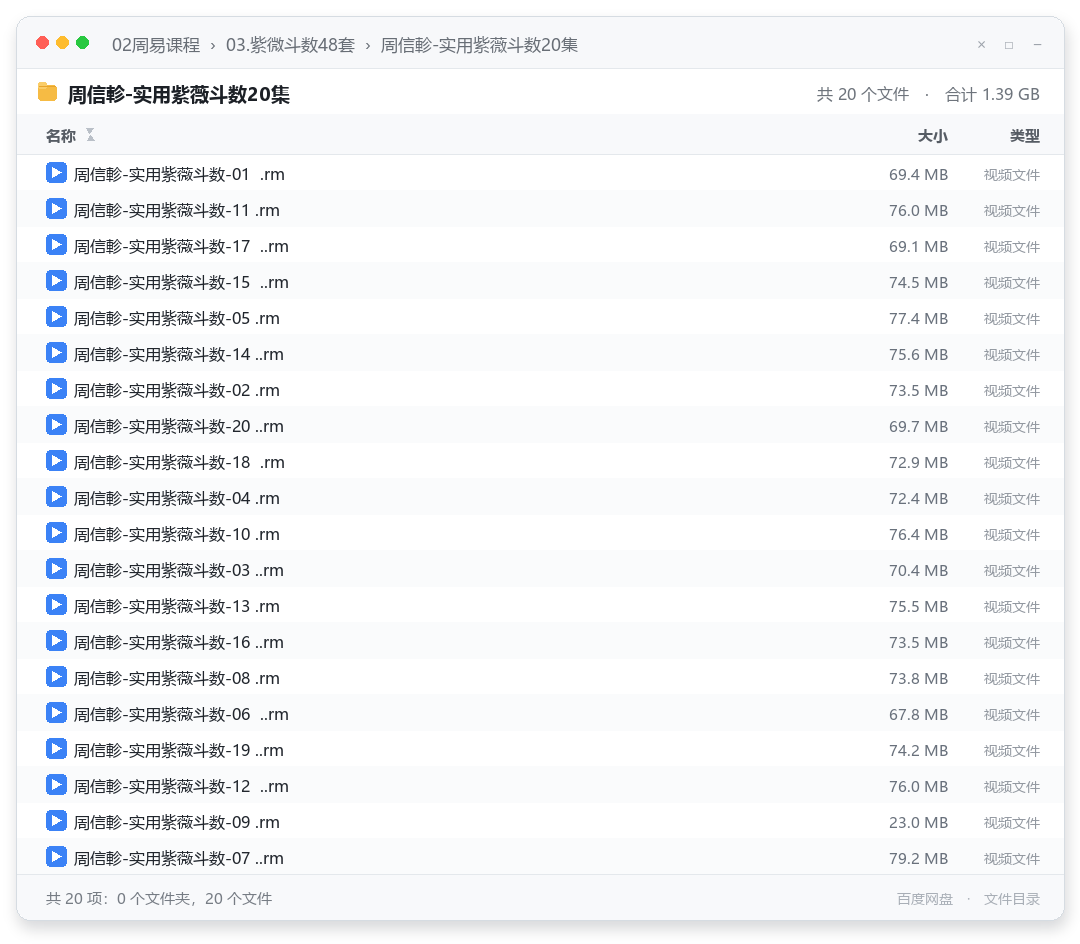
Task: Click the video icon for 周信畛-实用紫薇斗数-10
Action: click(x=56, y=533)
